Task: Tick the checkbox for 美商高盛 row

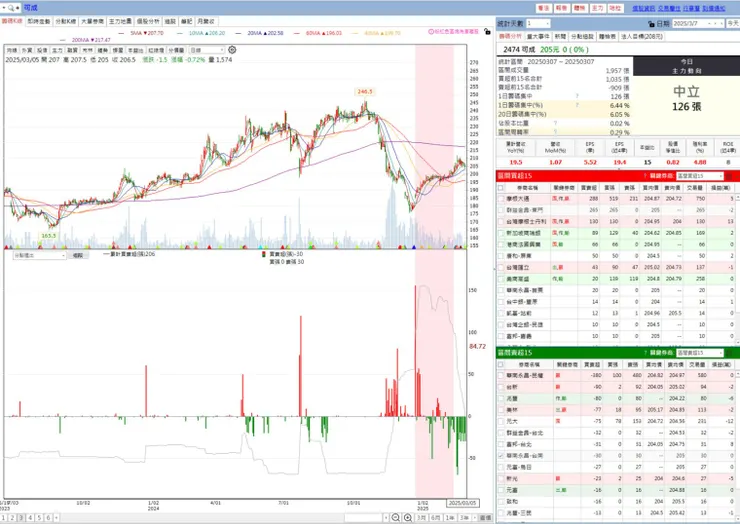Action: pyautogui.click(x=501, y=279)
